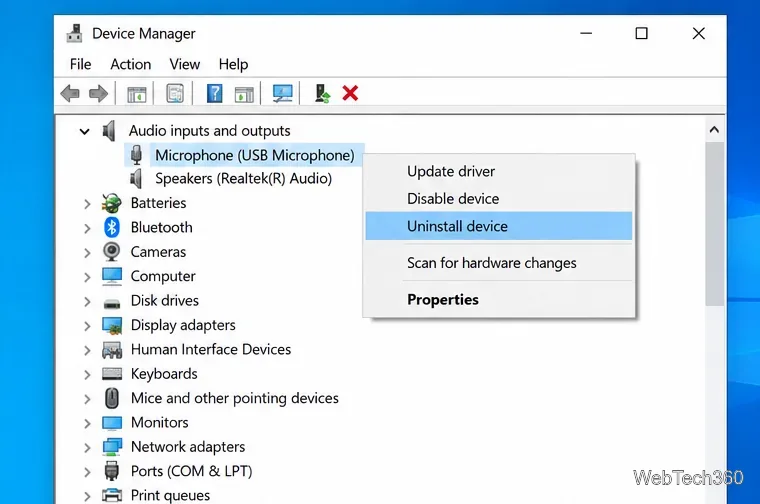760x504 pixels.
Task: Click the Batteries category icon
Action: tap(111, 203)
